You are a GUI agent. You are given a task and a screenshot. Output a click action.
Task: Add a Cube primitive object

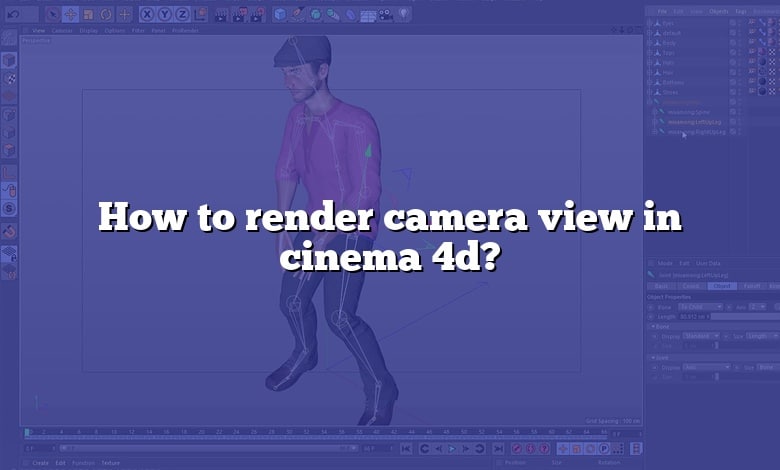pos(281,15)
